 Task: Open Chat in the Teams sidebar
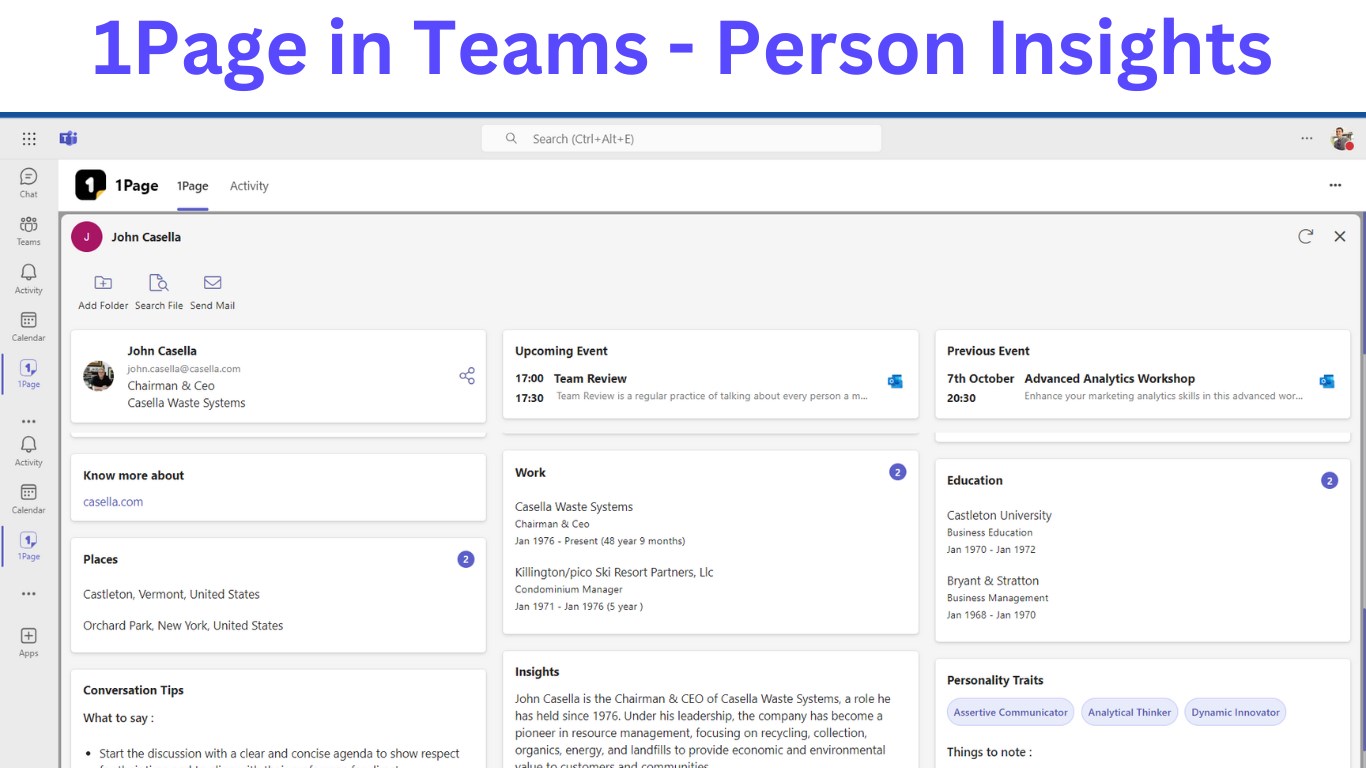coord(29,182)
